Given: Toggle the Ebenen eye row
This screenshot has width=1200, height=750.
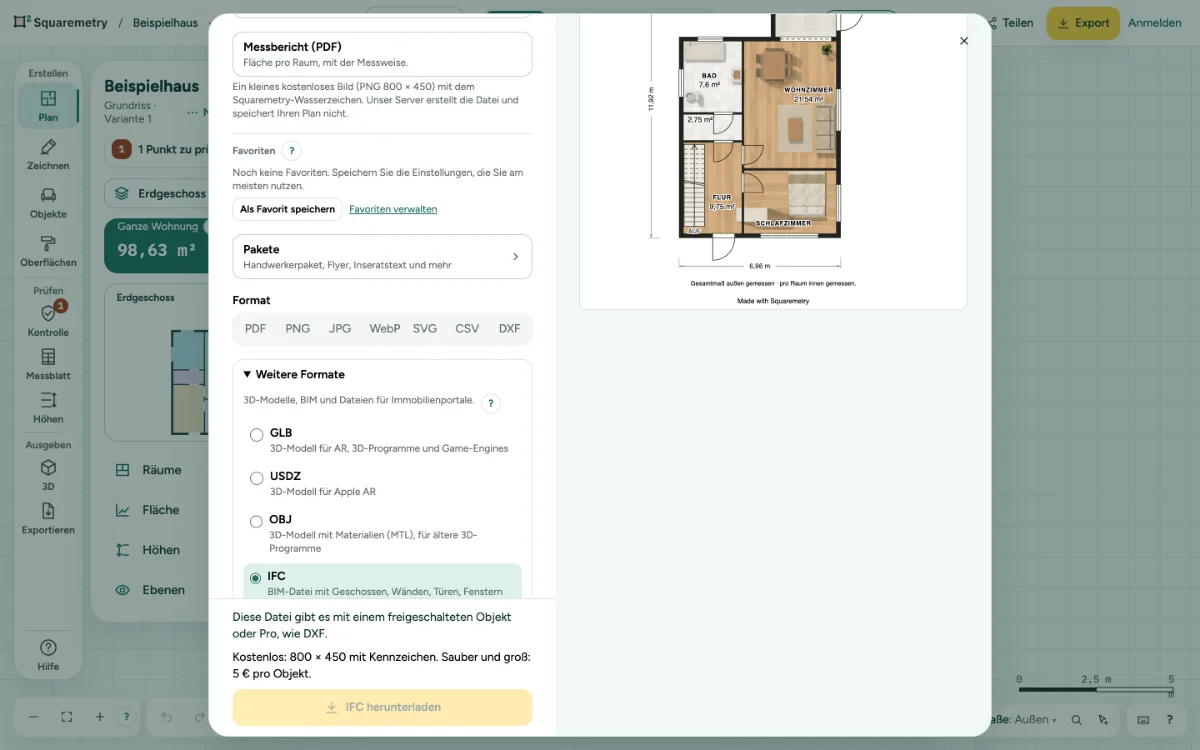Looking at the screenshot, I should 150,590.
